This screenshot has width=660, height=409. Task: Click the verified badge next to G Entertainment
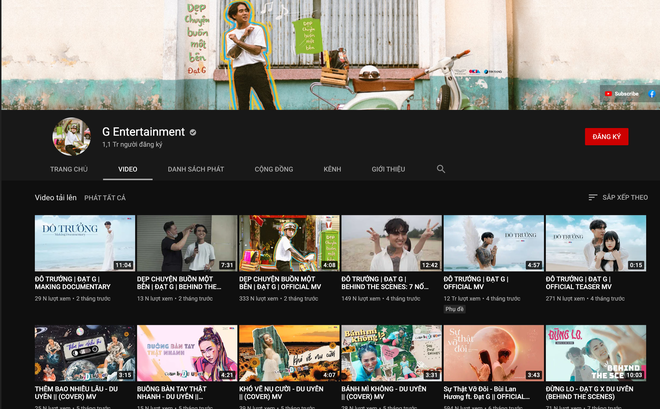point(193,132)
